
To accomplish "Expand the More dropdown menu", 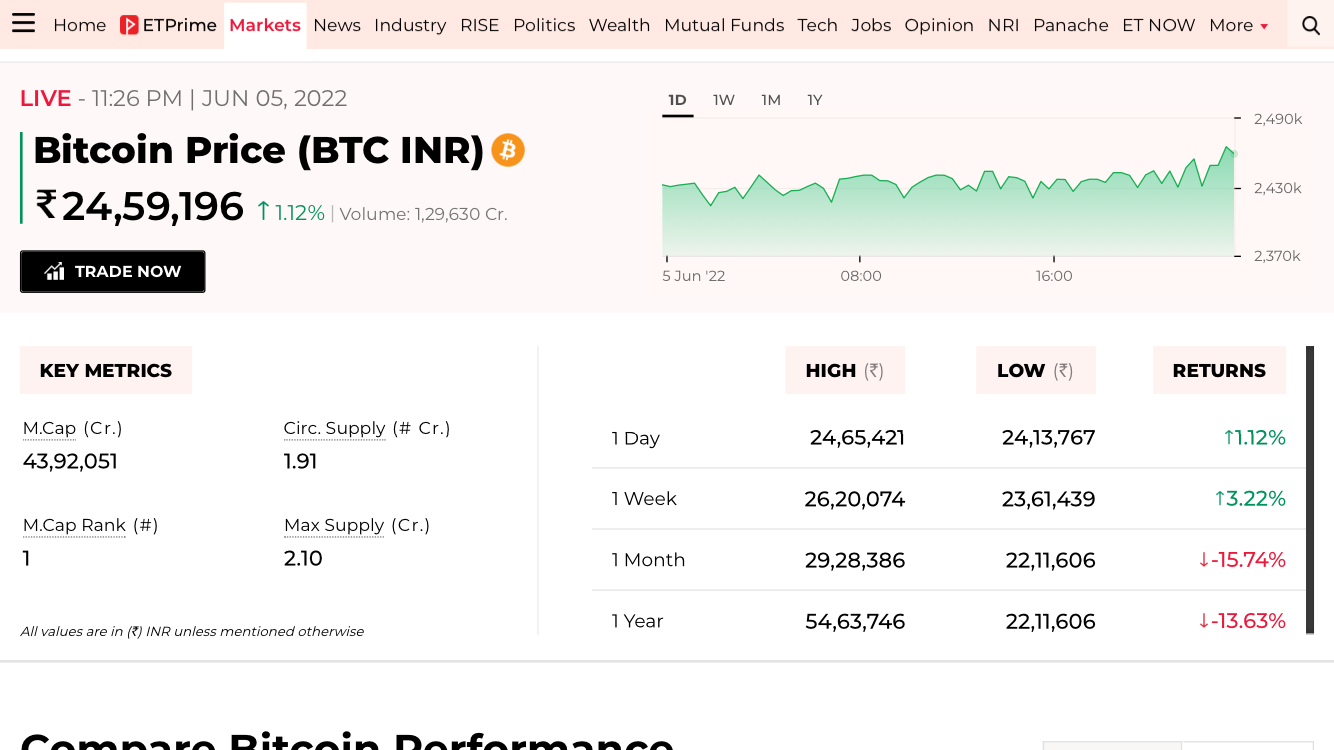I will (x=1238, y=25).
